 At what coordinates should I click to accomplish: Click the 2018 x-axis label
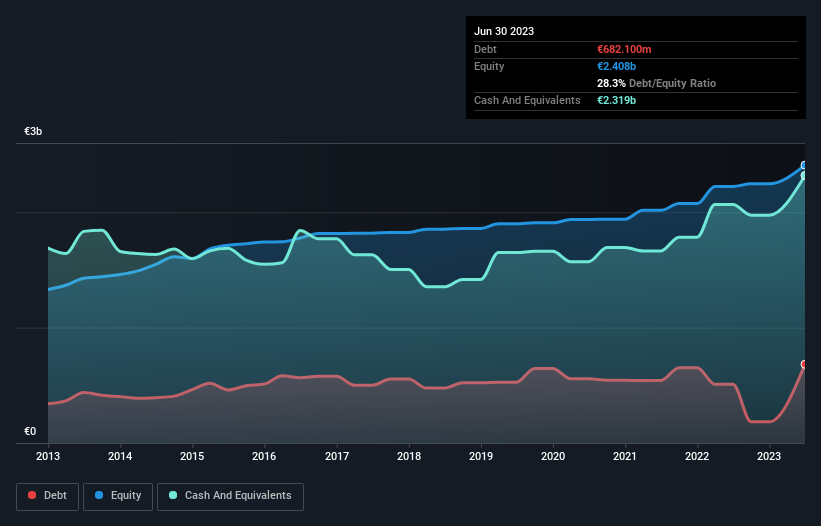pyautogui.click(x=409, y=456)
